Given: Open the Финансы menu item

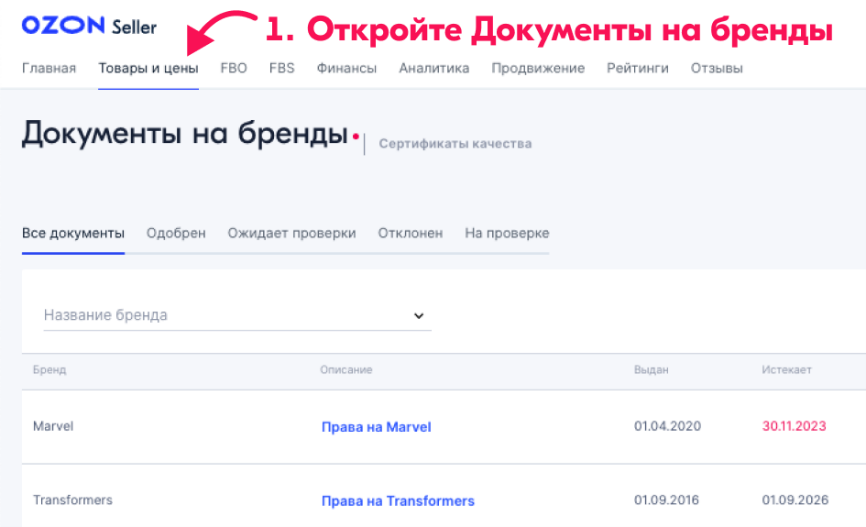Looking at the screenshot, I should coord(346,69).
